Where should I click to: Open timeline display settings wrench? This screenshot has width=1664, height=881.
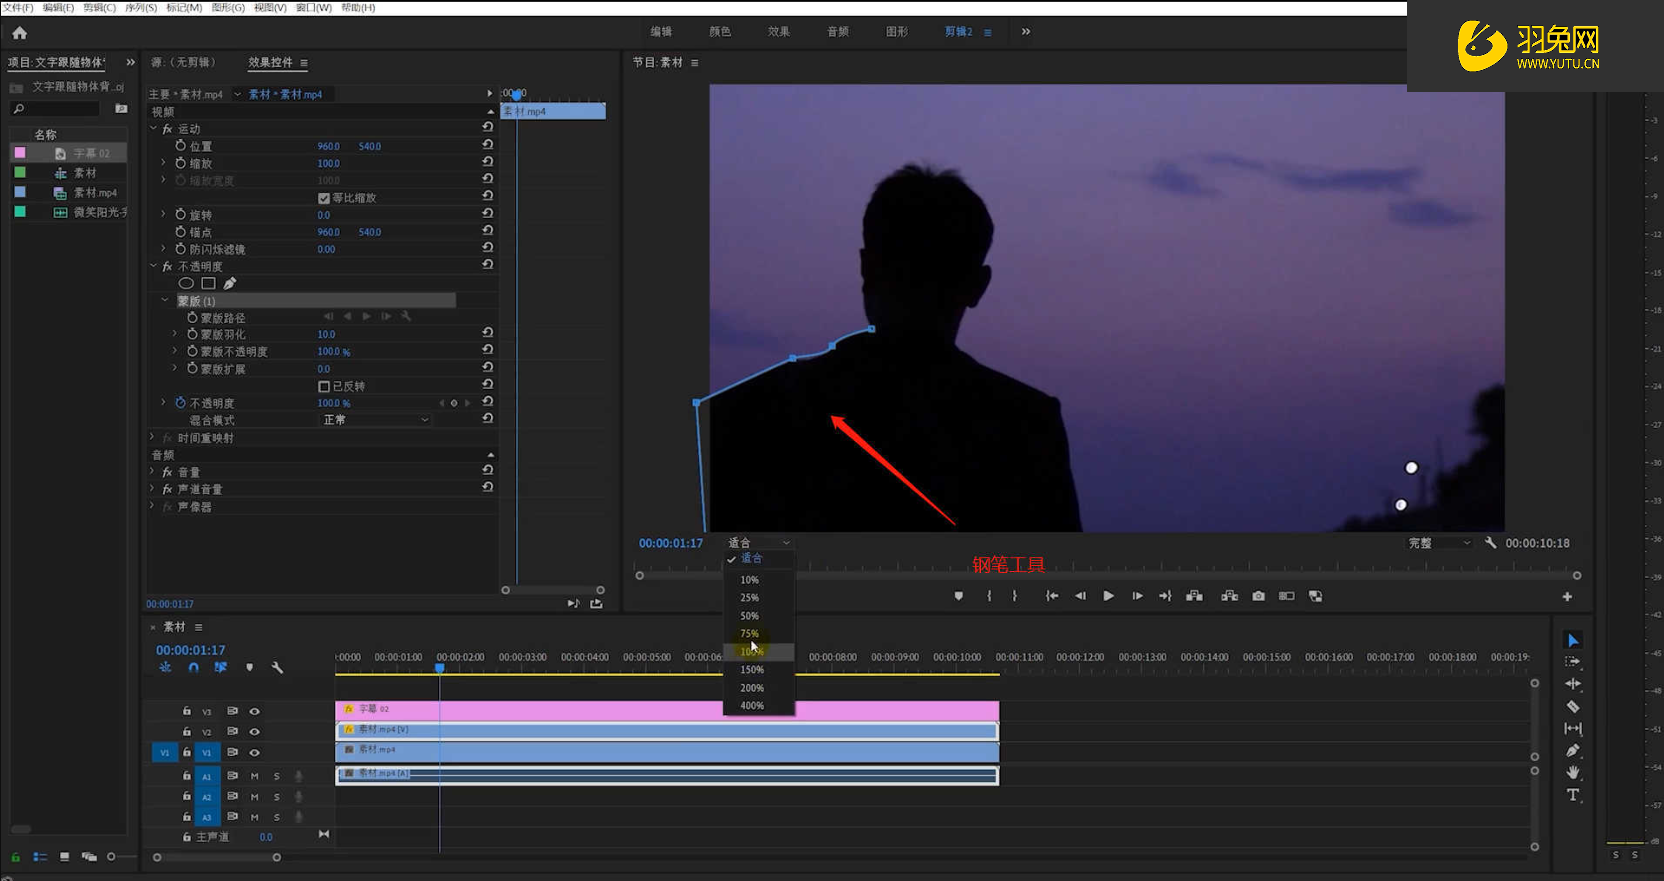coord(277,667)
